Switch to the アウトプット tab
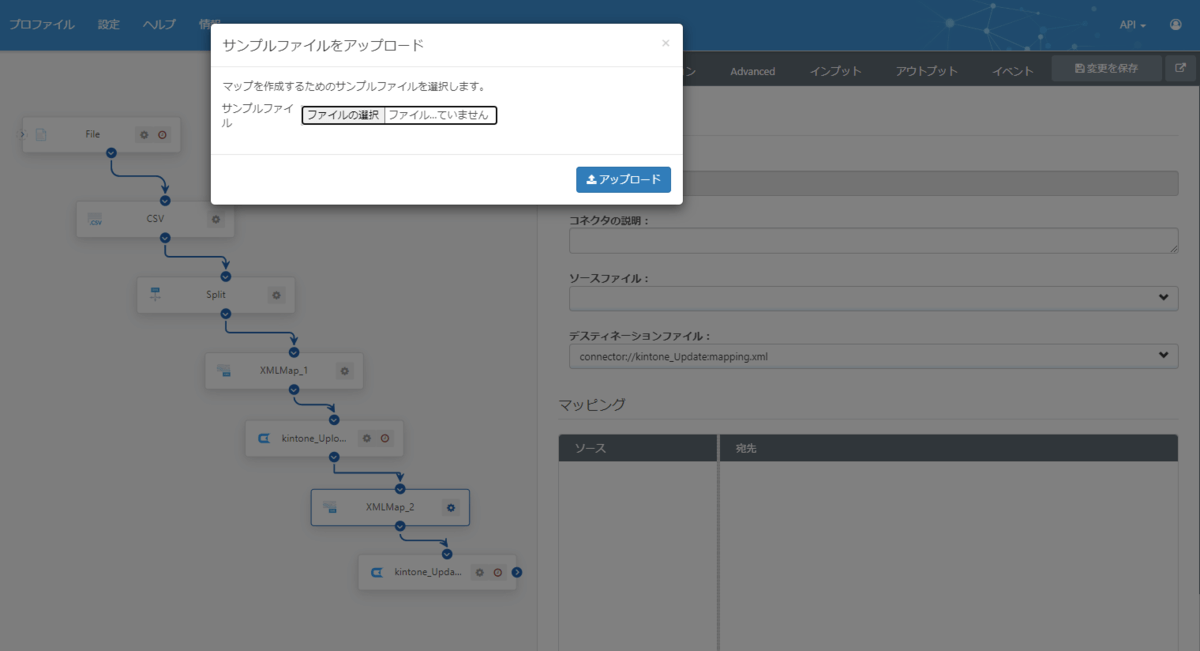Viewport: 1200px width, 651px height. click(926, 71)
